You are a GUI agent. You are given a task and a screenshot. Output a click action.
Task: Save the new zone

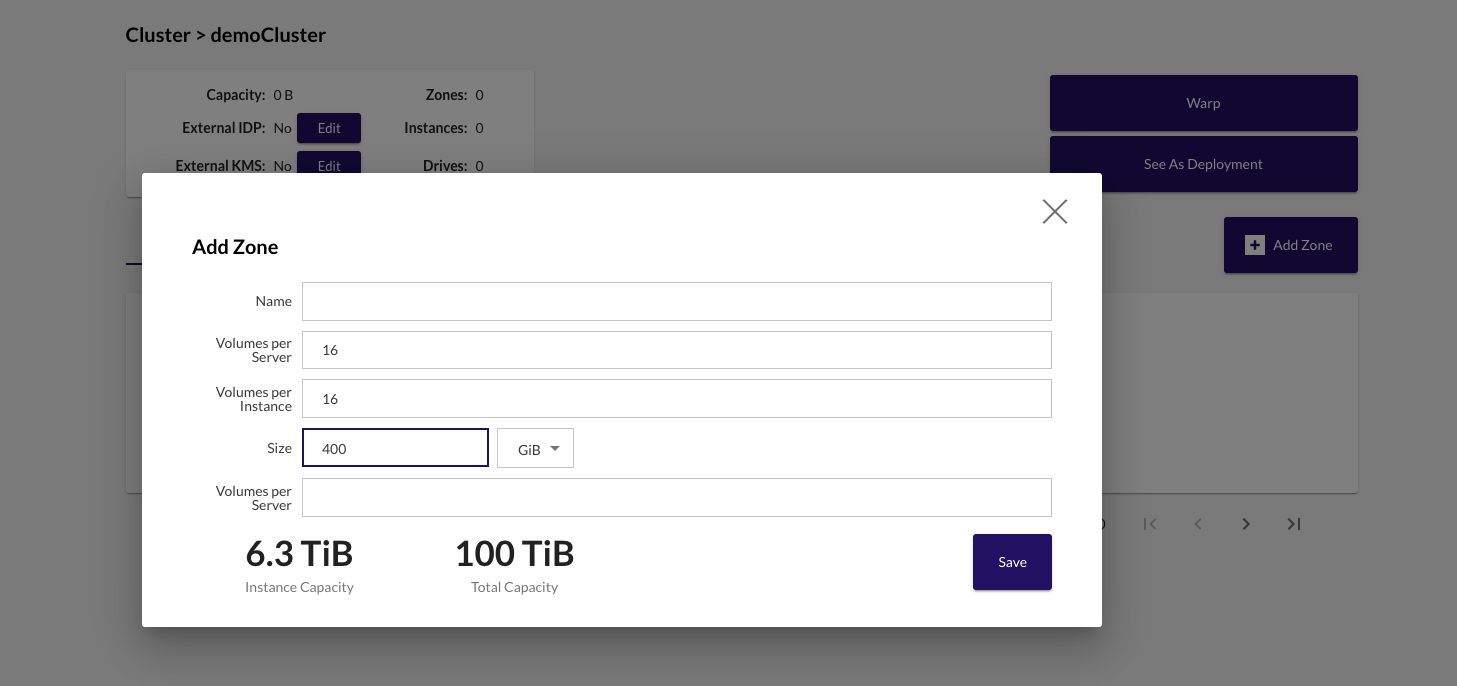tap(1012, 562)
